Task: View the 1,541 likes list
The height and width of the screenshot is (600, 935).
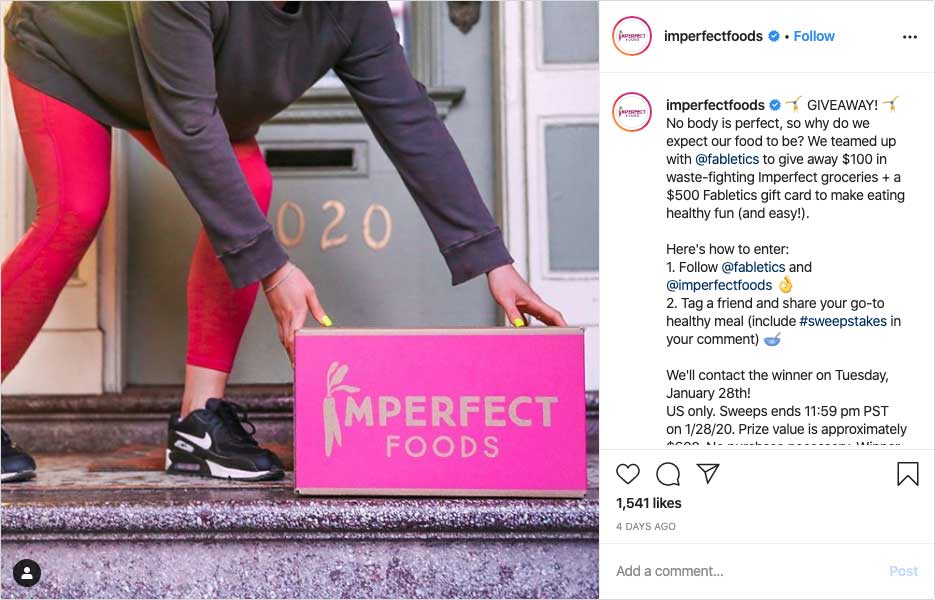Action: pos(648,503)
